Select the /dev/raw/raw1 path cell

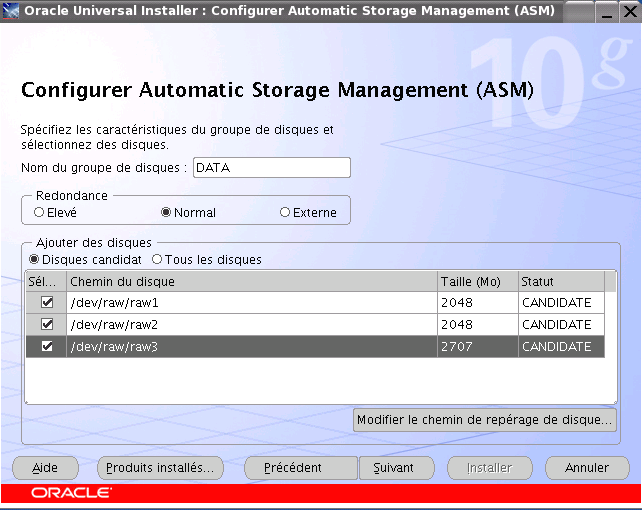click(252, 303)
